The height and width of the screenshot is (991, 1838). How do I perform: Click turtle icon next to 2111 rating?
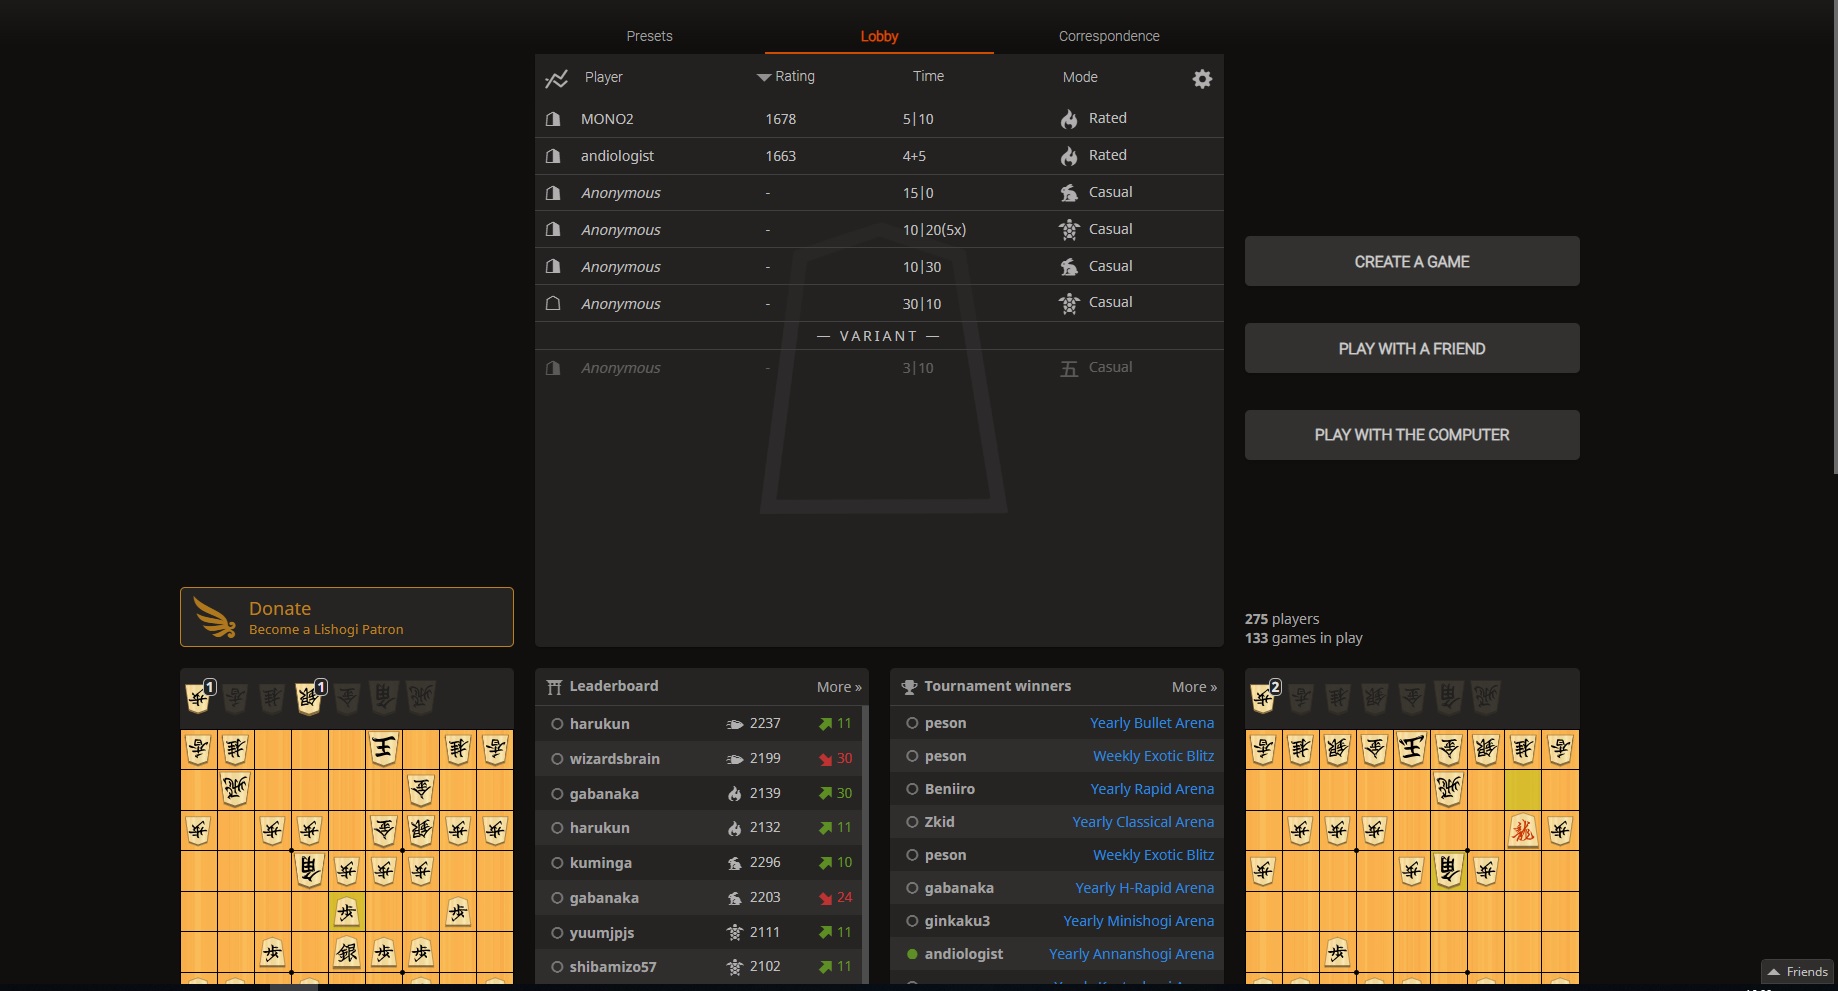(x=735, y=933)
